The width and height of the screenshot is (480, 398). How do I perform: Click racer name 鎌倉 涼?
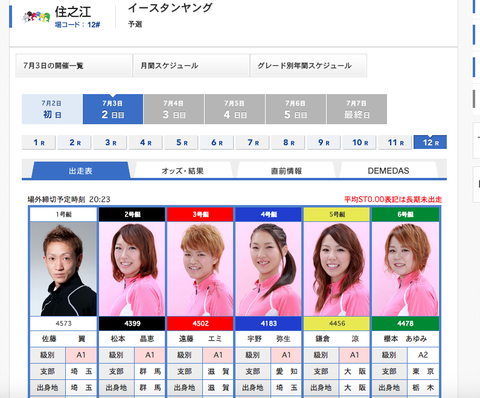(x=337, y=339)
